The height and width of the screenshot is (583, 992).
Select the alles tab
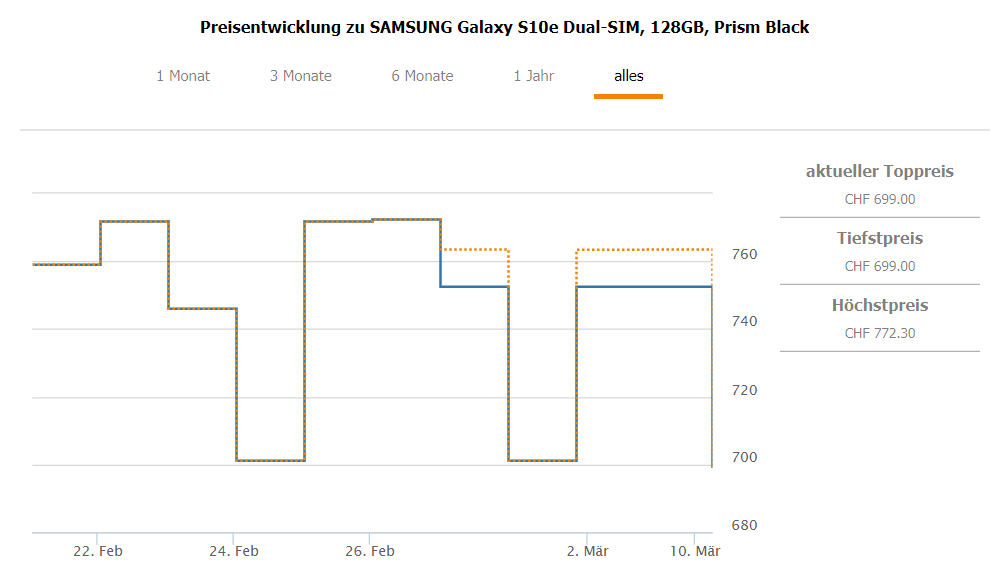coord(628,76)
